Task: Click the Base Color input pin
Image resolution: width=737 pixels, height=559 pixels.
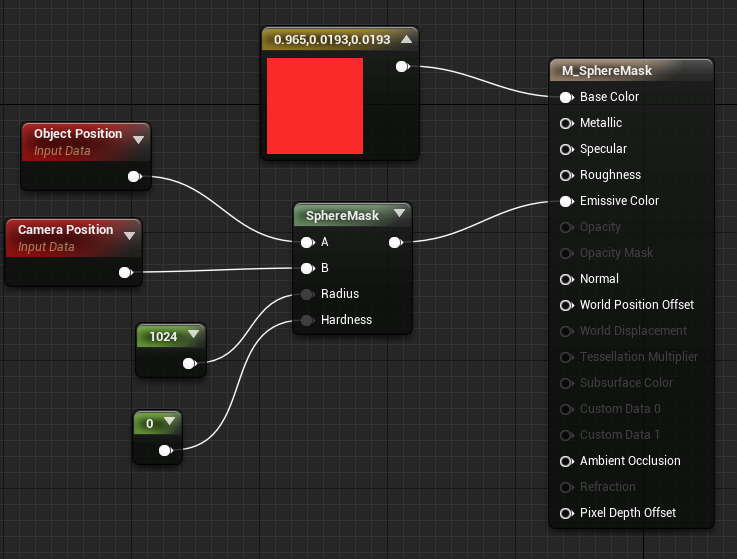Action: pyautogui.click(x=566, y=97)
